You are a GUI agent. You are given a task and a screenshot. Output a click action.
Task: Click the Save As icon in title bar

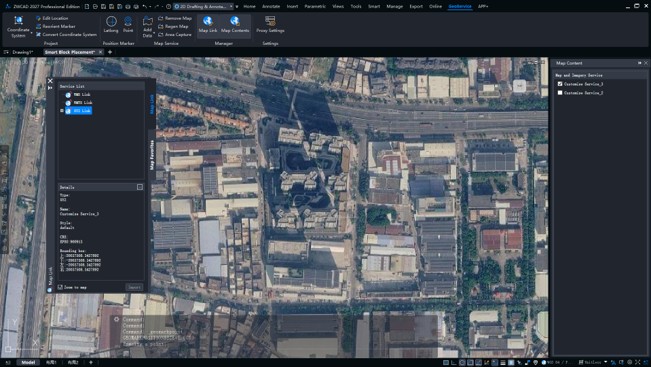pos(112,6)
